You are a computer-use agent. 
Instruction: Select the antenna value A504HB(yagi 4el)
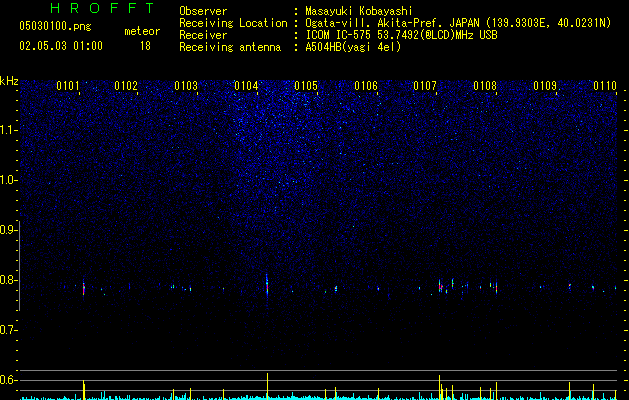click(353, 47)
